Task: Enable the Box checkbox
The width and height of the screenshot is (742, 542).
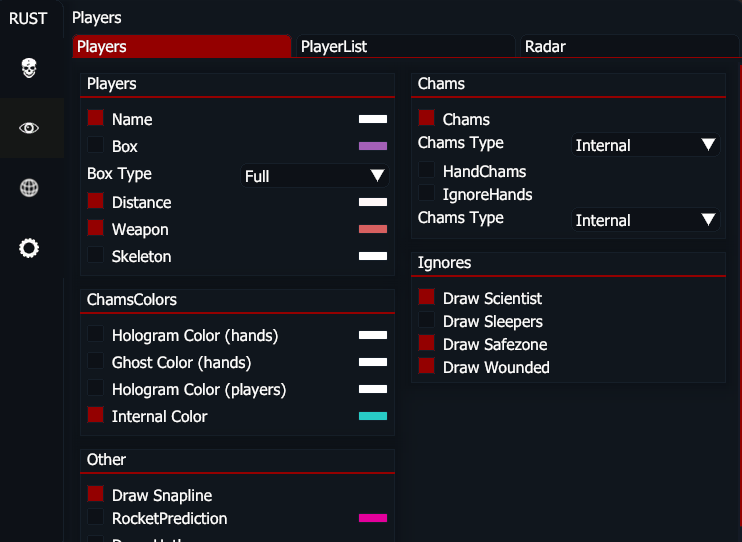Action: point(96,146)
